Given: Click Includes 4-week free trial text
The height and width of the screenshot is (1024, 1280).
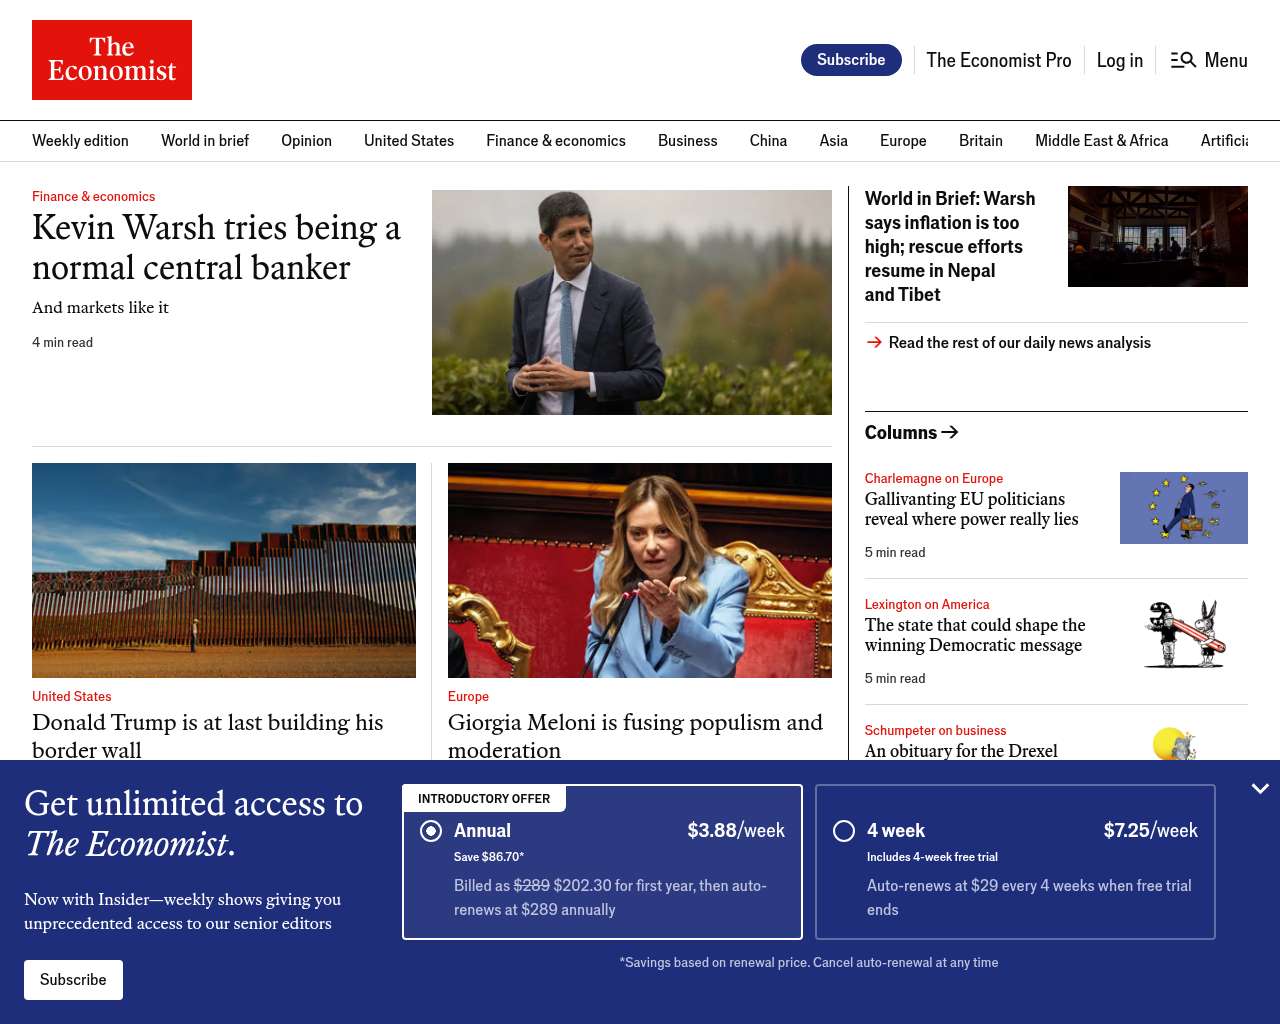Looking at the screenshot, I should pyautogui.click(x=932, y=857).
